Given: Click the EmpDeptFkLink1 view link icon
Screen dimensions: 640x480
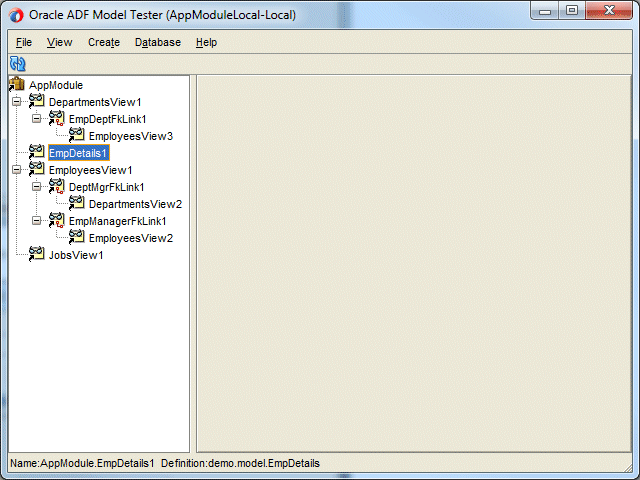Looking at the screenshot, I should pos(56,118).
